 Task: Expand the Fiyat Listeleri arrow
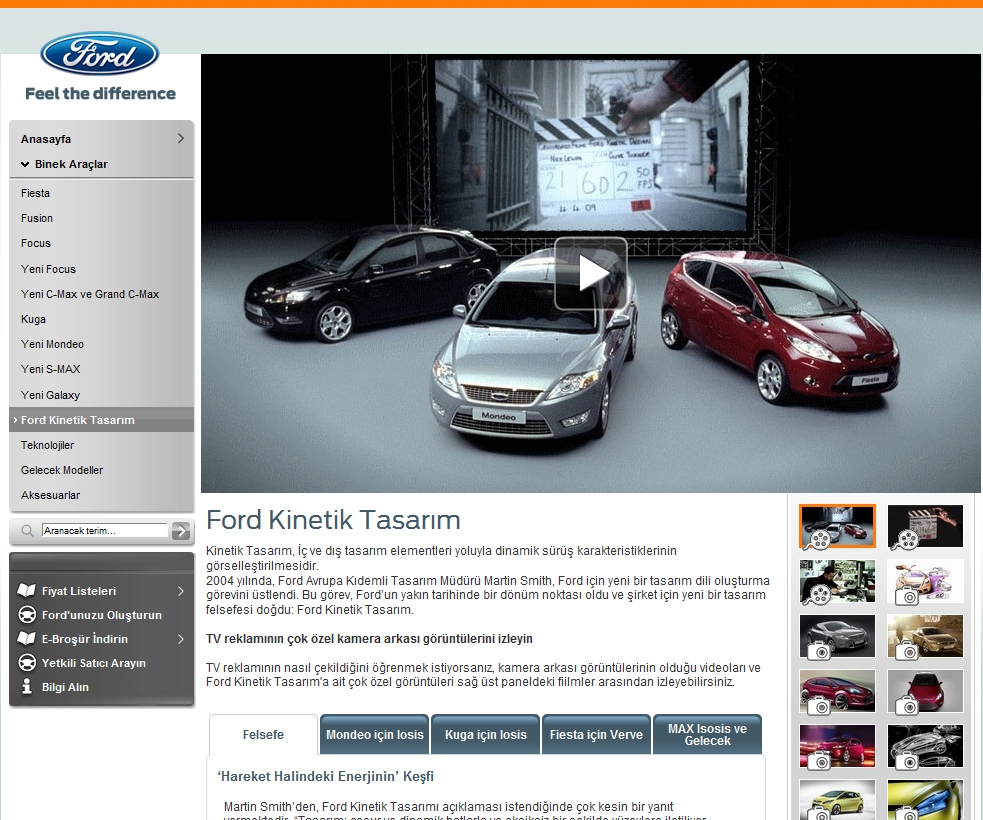tap(181, 591)
